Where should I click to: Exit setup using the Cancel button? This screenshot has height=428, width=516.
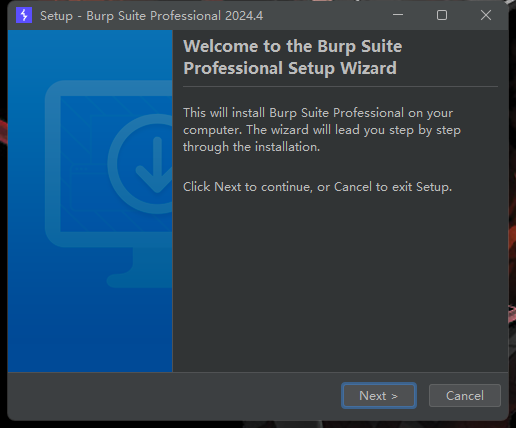point(465,396)
